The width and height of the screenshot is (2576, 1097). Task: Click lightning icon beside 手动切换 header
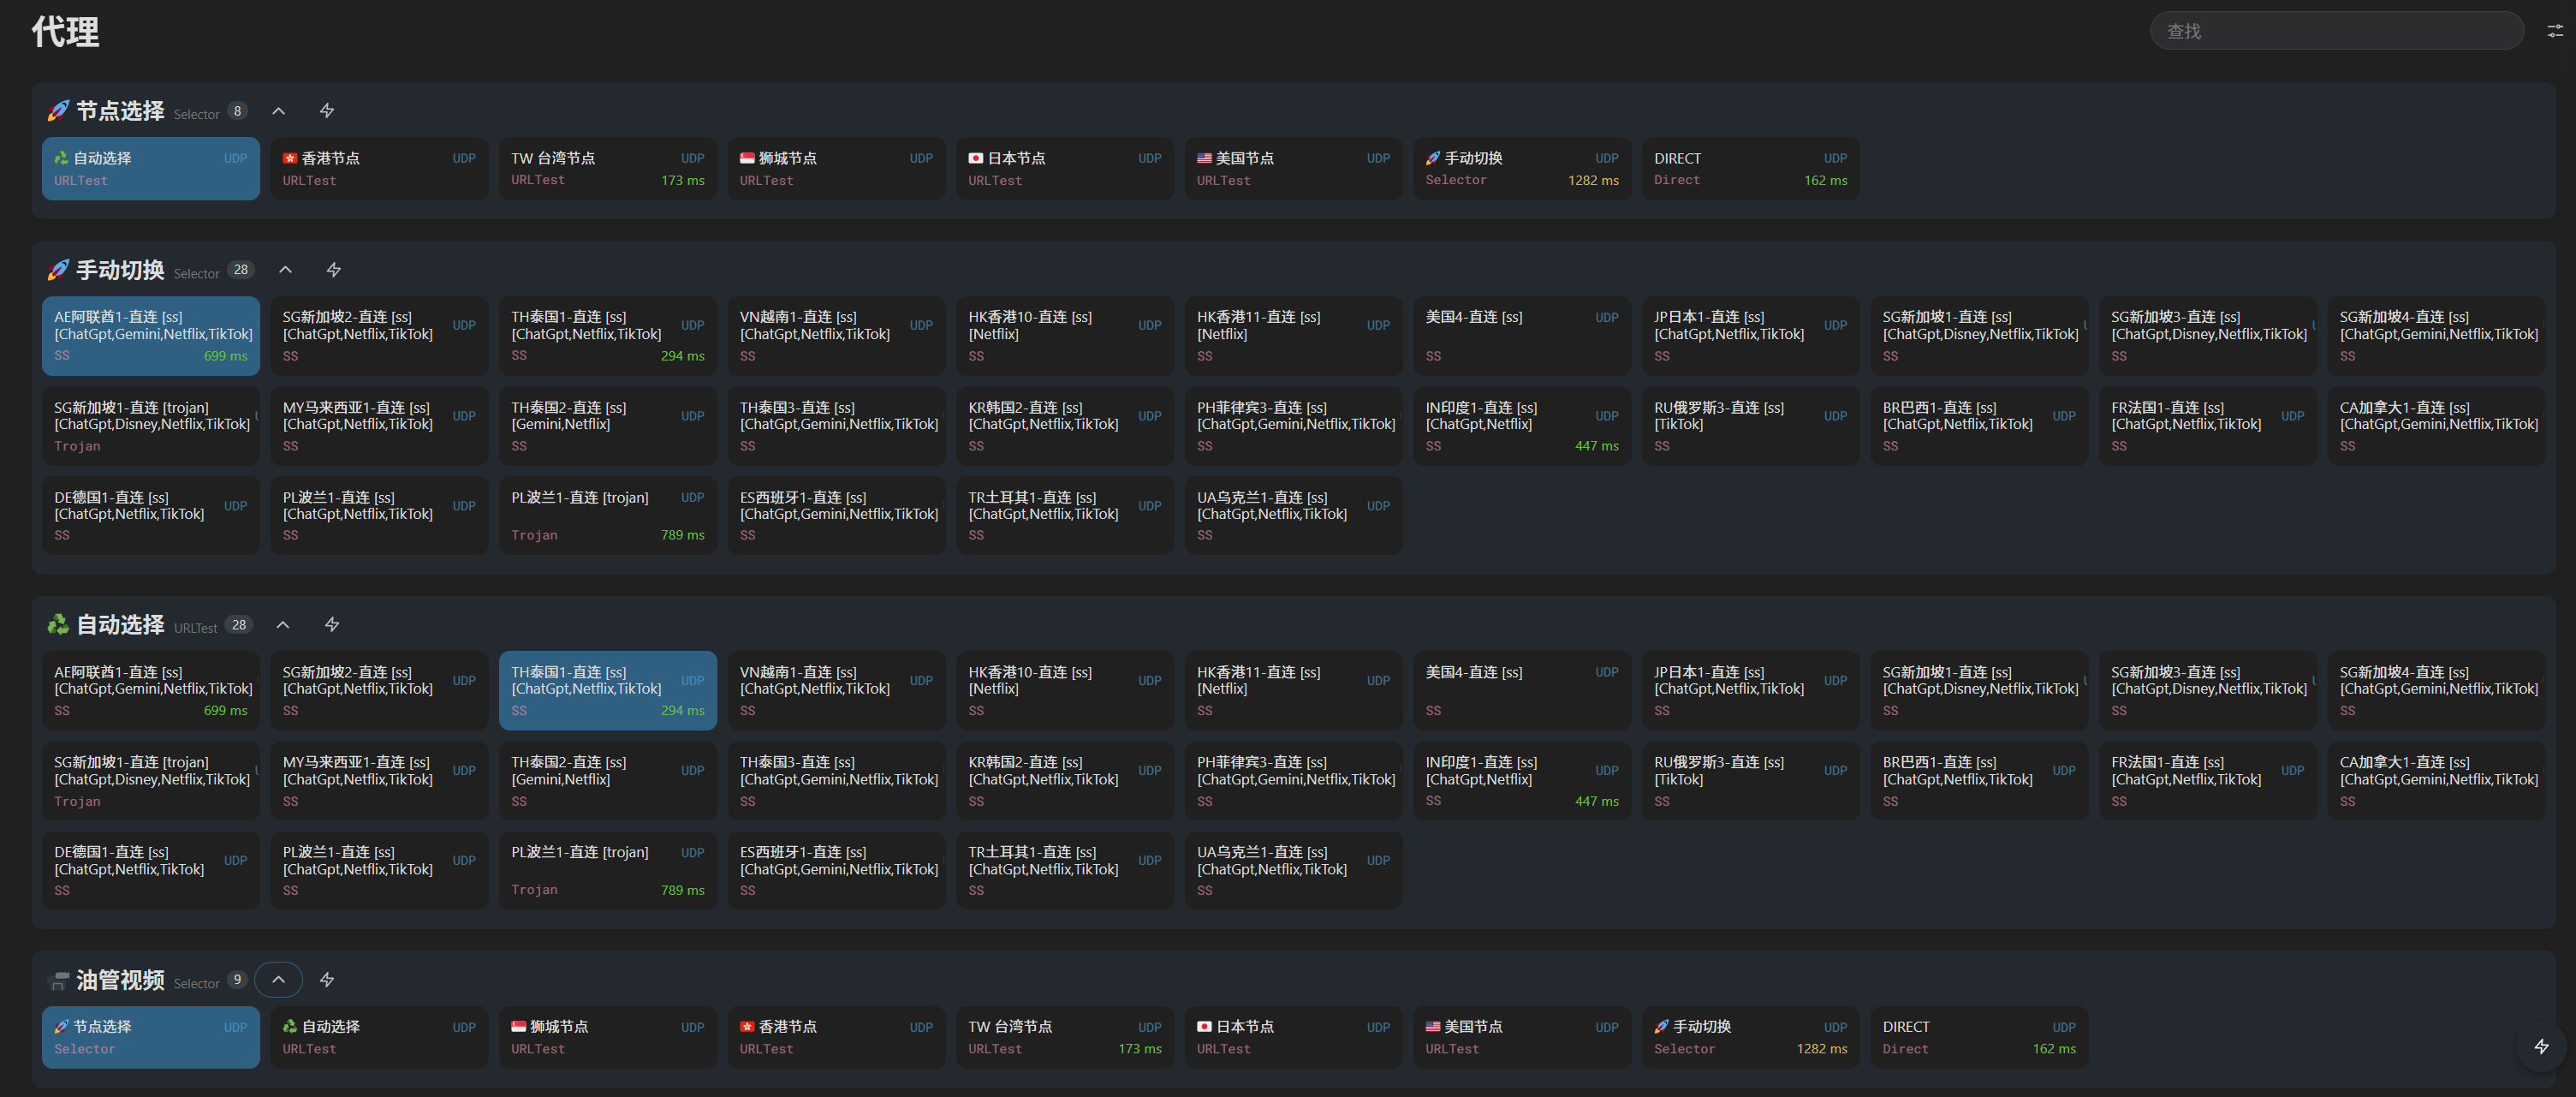pos(334,270)
